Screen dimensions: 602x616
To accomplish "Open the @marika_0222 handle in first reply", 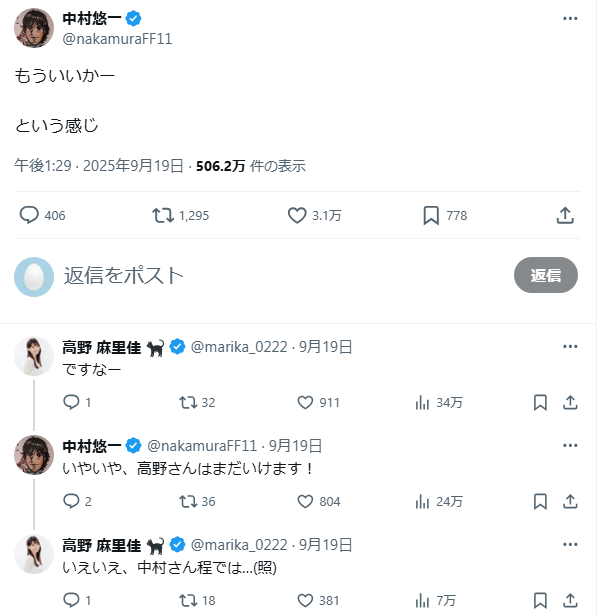I will pyautogui.click(x=237, y=347).
